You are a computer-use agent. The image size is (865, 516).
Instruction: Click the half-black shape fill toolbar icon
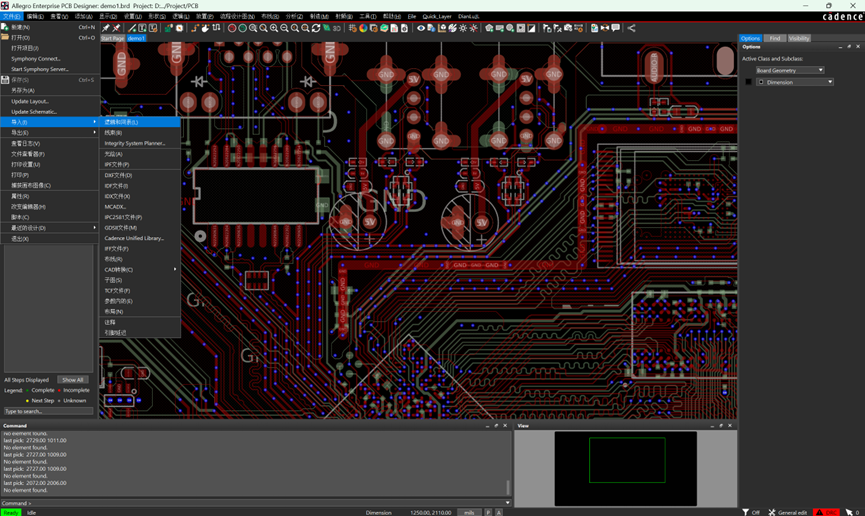point(531,28)
